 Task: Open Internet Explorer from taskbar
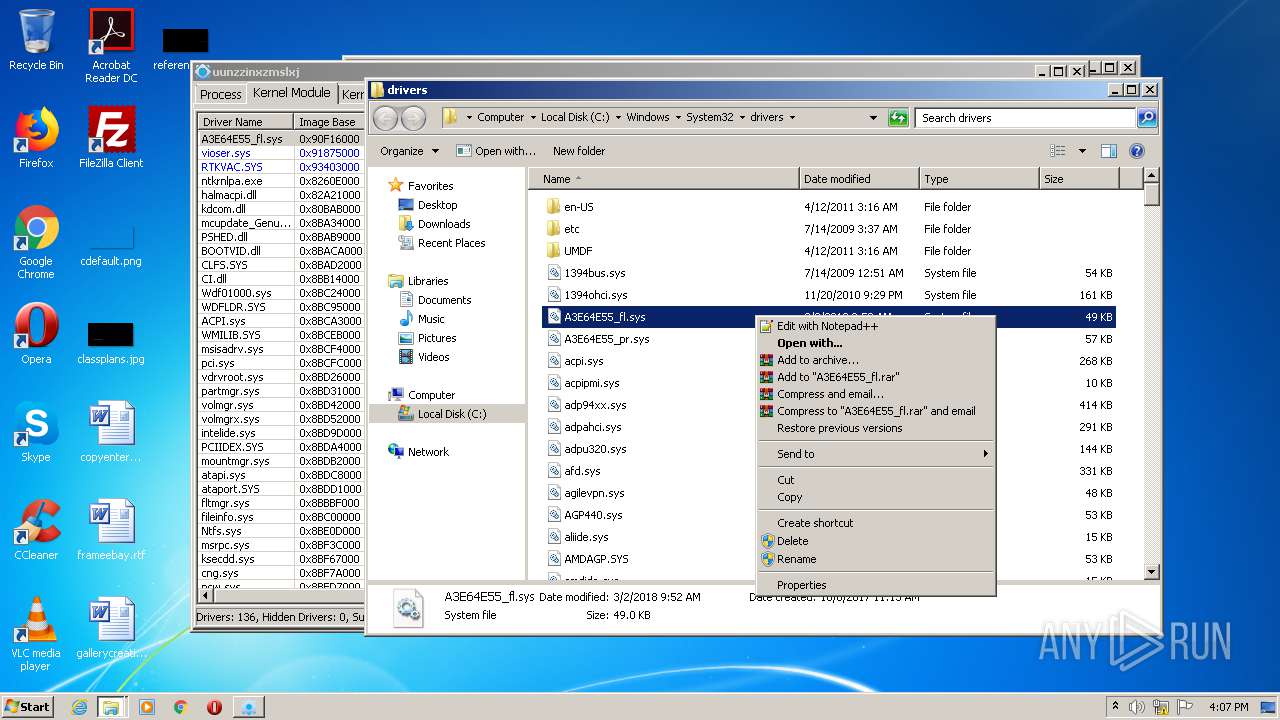pos(79,707)
